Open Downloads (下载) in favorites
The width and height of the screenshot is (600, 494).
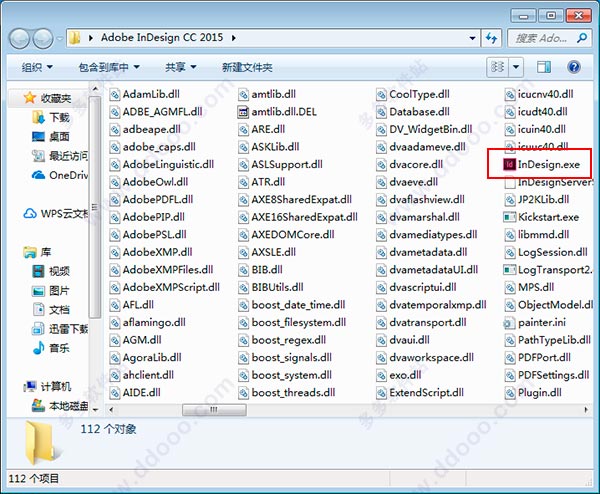tap(51, 117)
